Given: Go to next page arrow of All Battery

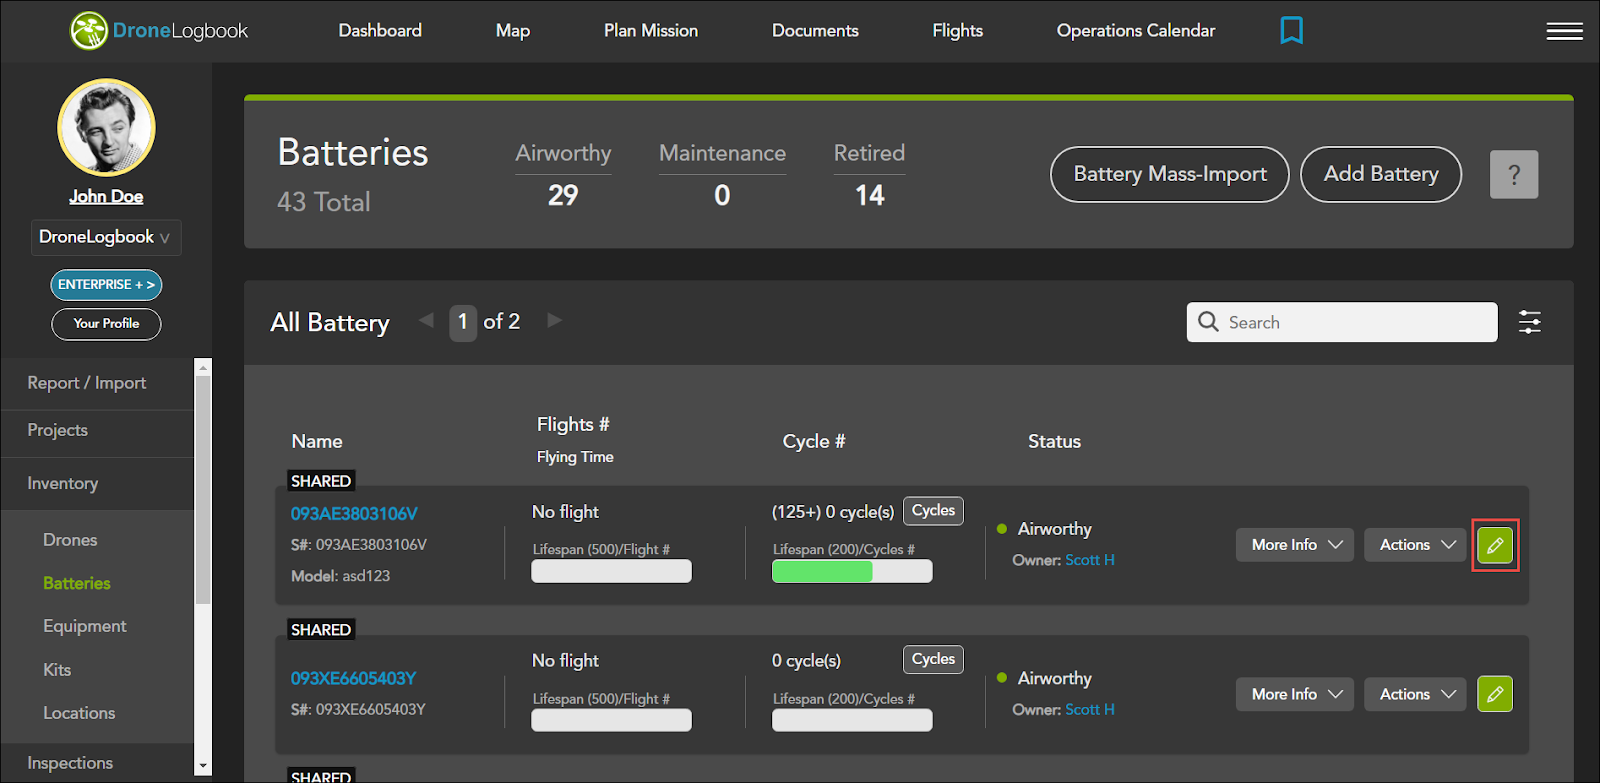Looking at the screenshot, I should point(554,320).
